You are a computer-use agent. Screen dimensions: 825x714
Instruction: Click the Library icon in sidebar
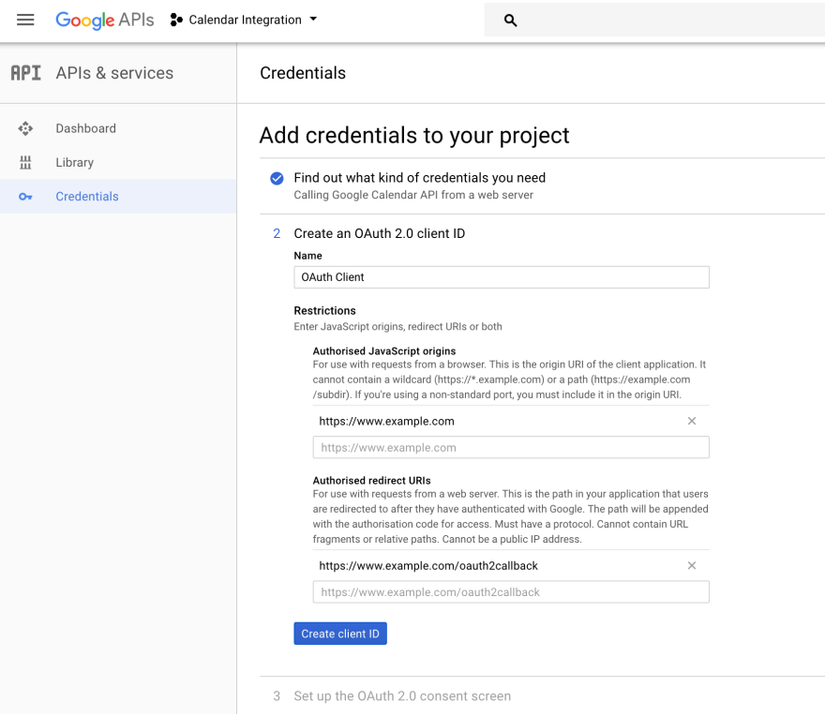coord(26,162)
